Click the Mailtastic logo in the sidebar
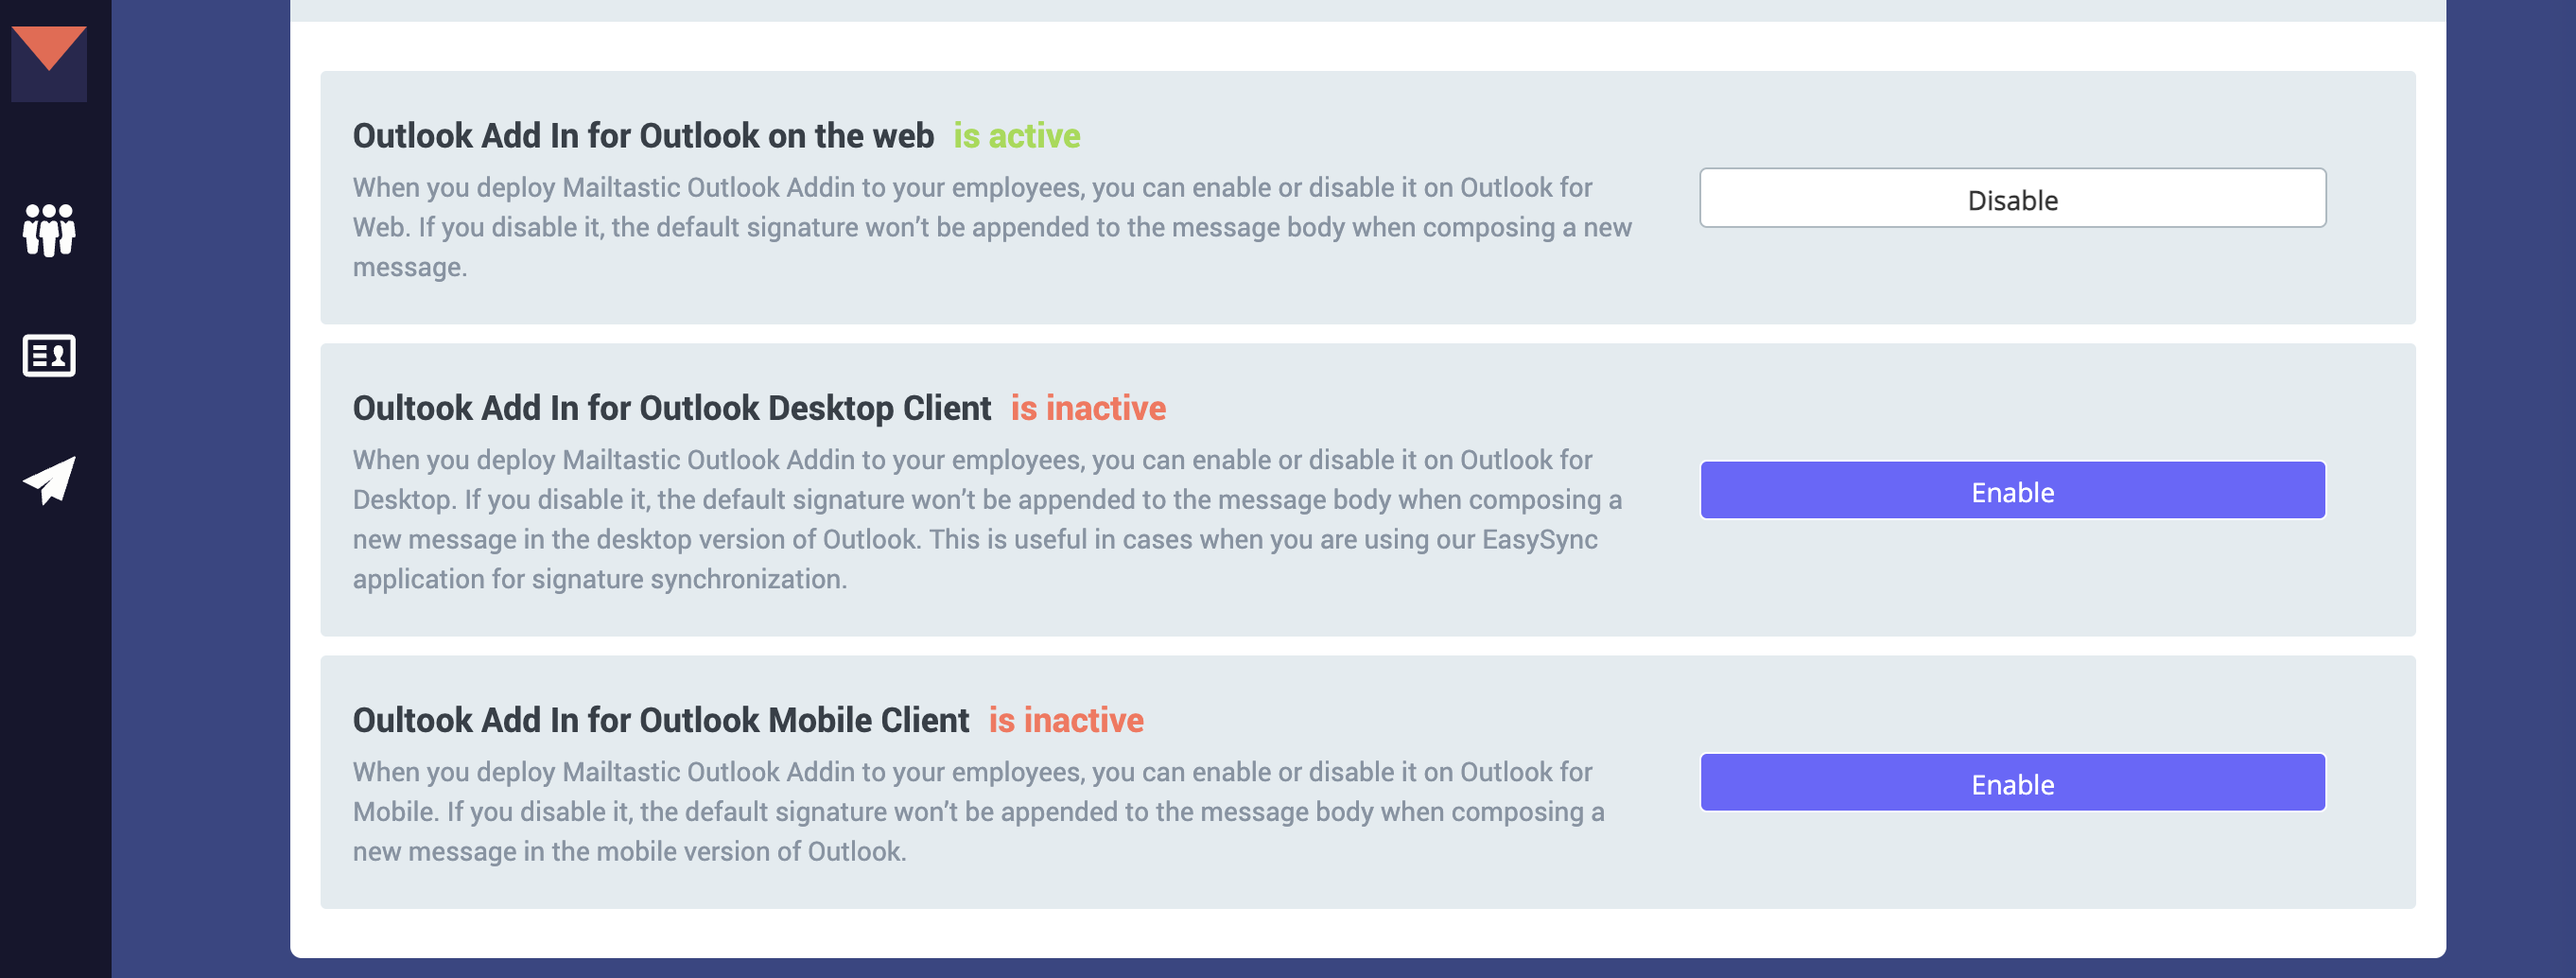Viewport: 2576px width, 978px height. pos(48,60)
